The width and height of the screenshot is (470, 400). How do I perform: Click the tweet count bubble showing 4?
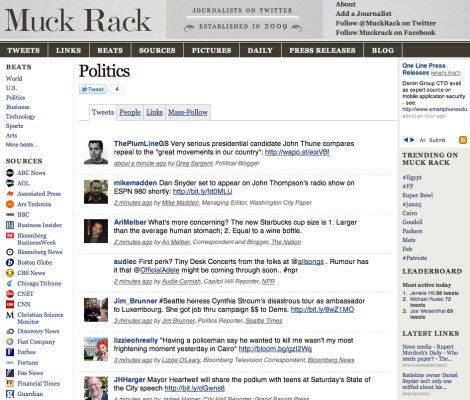coord(117,89)
